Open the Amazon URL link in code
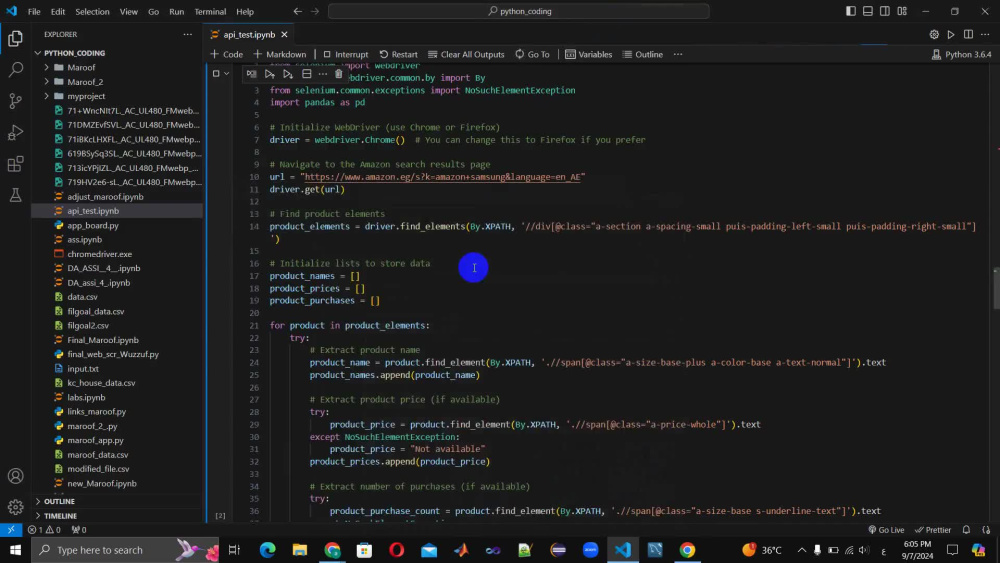This screenshot has width=1000, height=563. pyautogui.click(x=443, y=177)
